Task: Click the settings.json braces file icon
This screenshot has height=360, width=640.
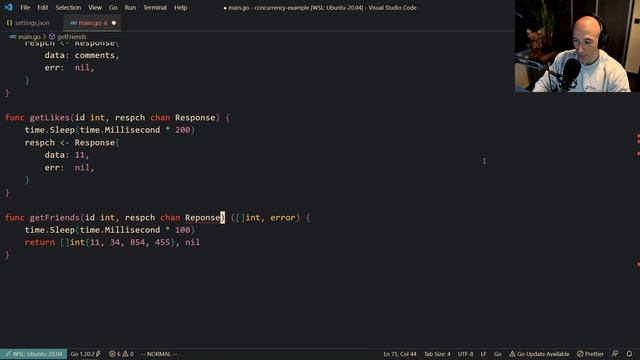Action: [x=9, y=23]
